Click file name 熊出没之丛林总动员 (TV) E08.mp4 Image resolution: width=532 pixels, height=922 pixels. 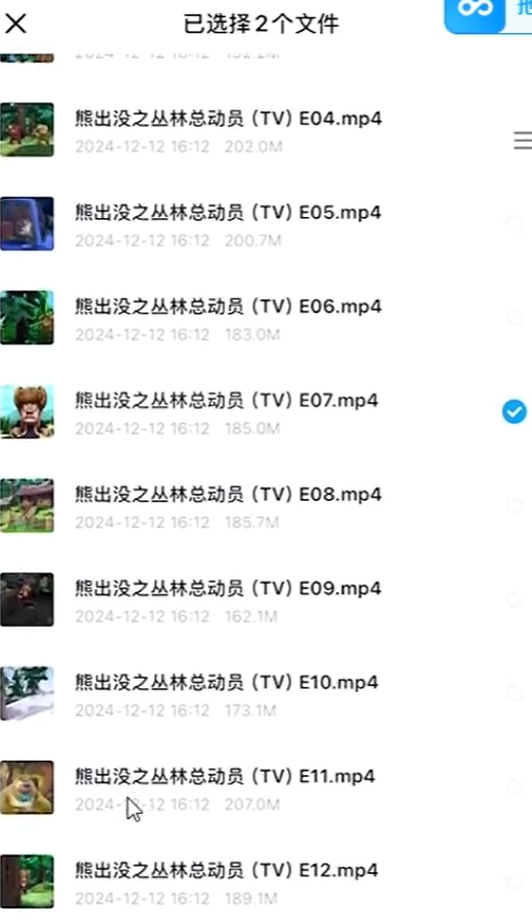click(x=228, y=495)
